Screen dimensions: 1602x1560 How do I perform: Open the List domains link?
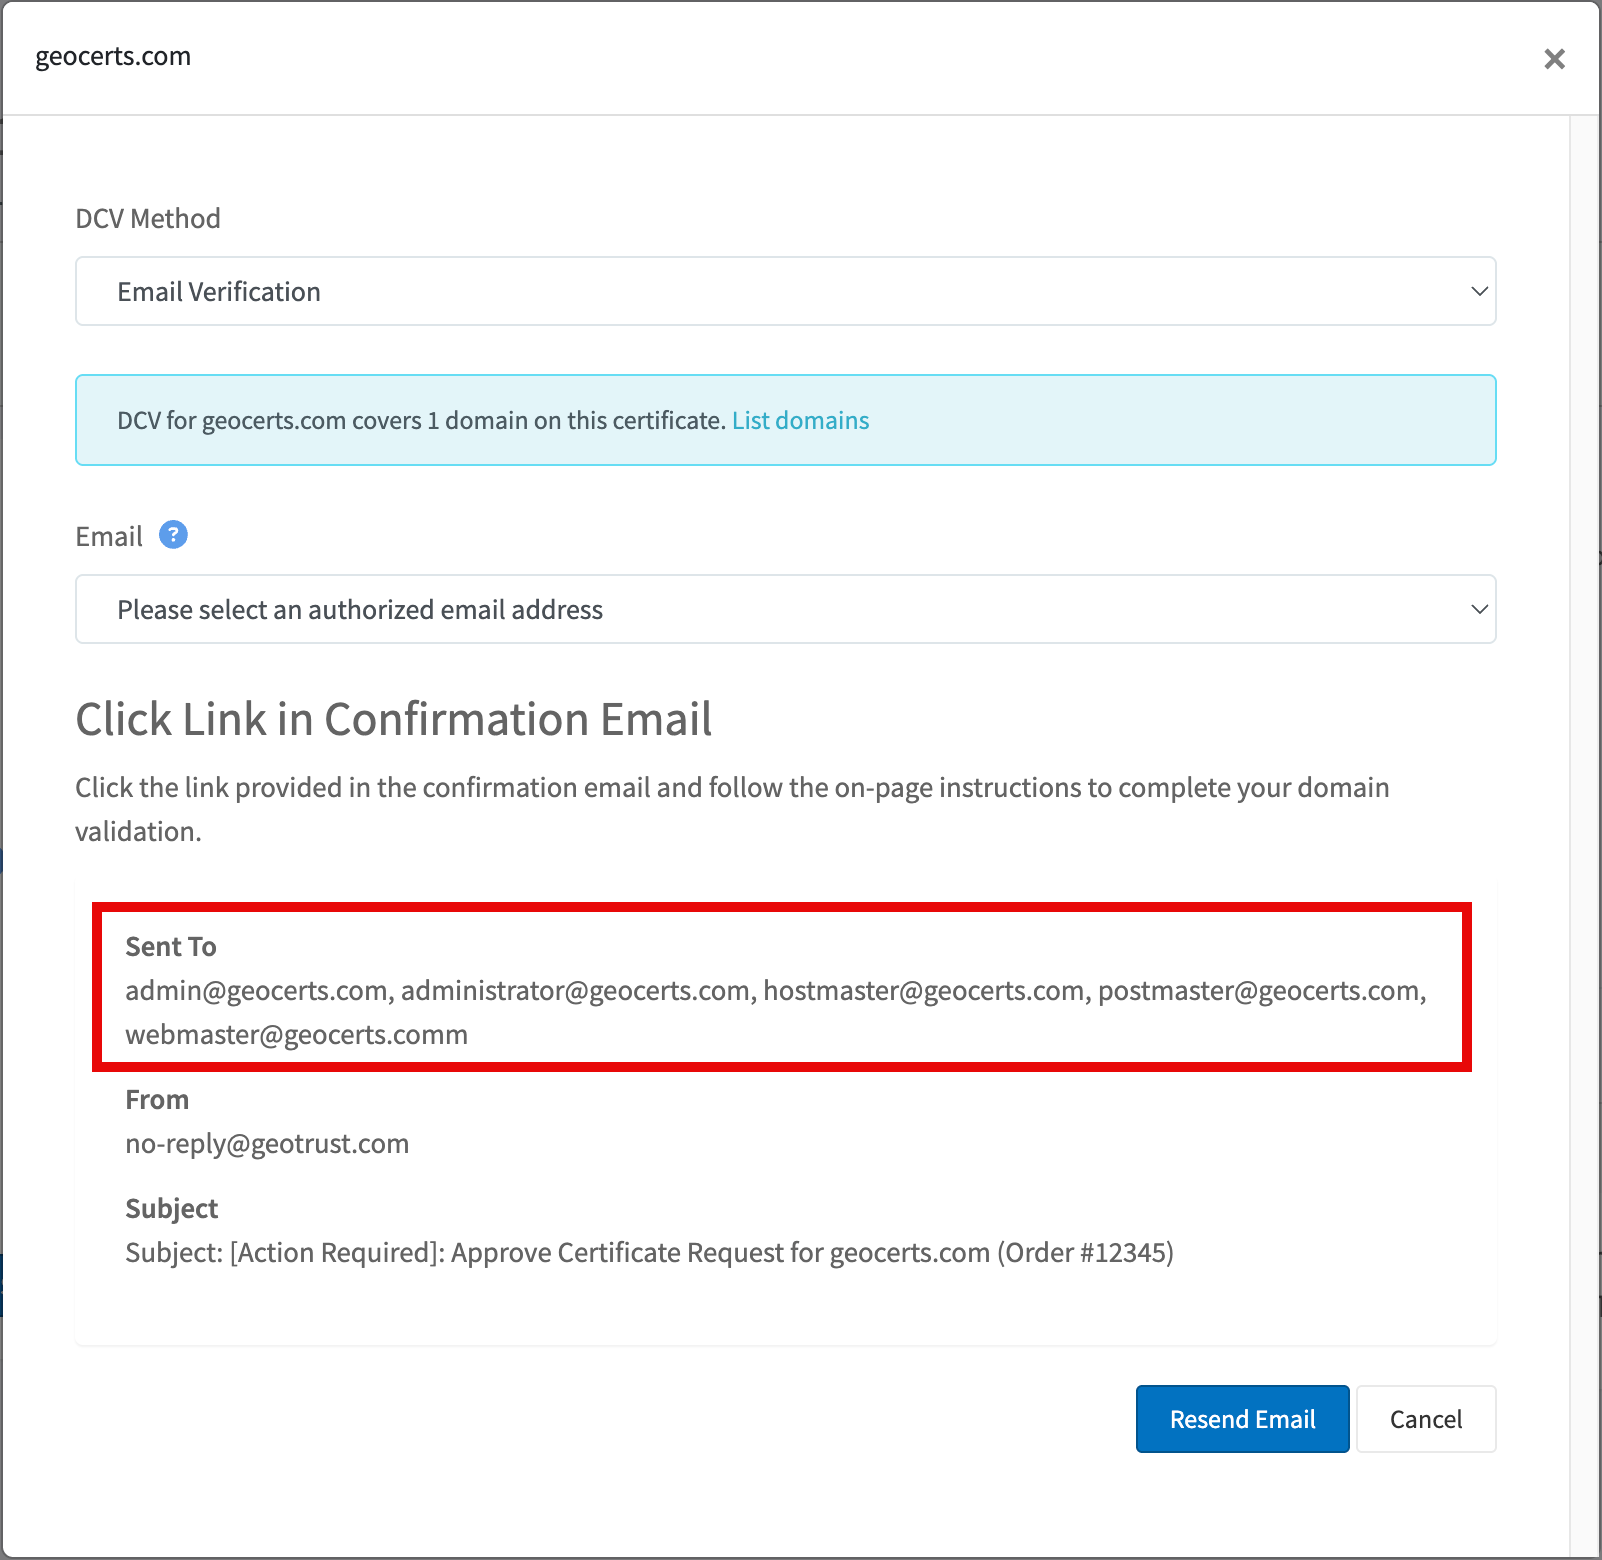pos(800,420)
